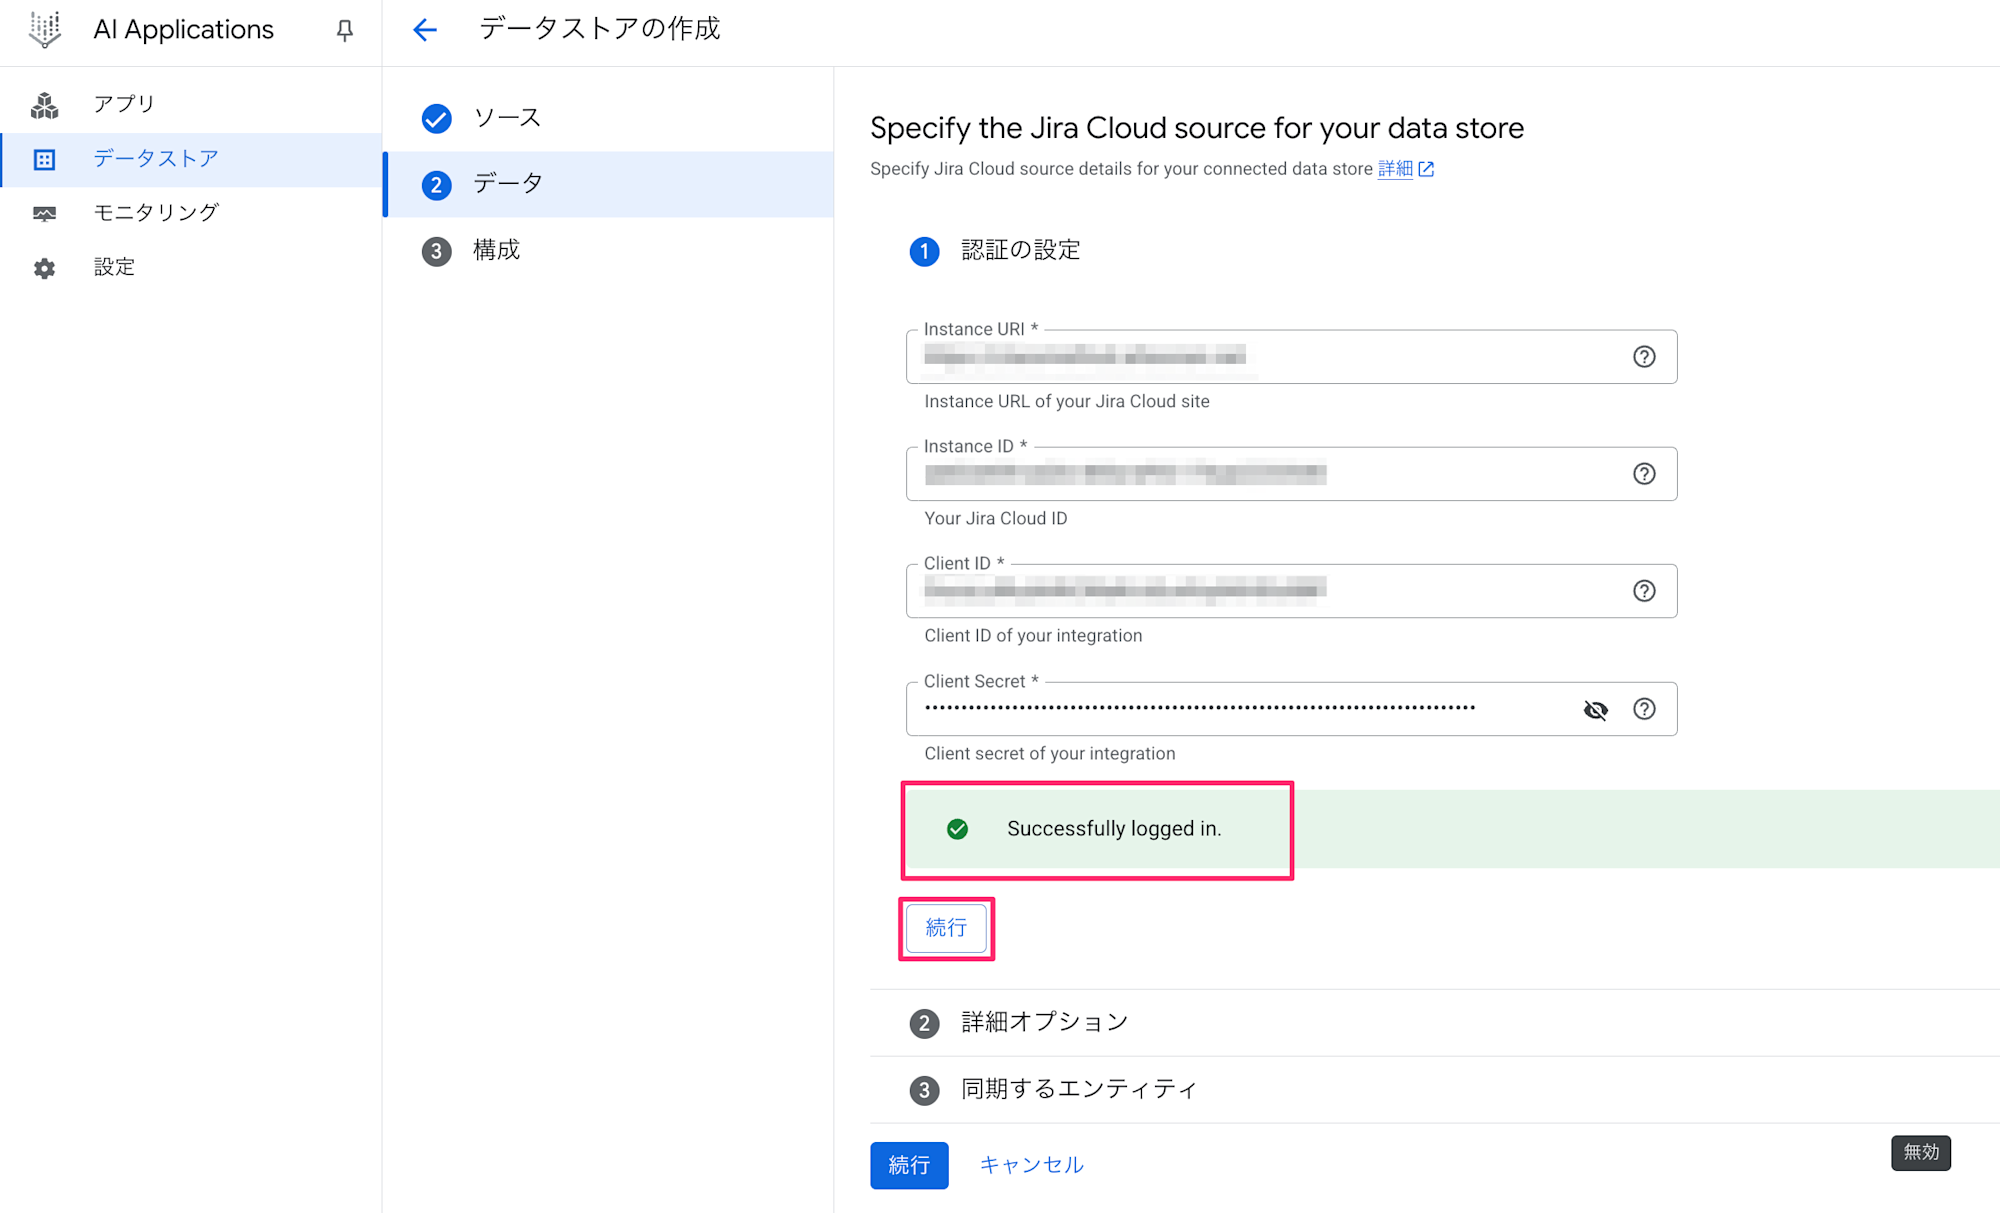Click the 無効 badge at bottom right
This screenshot has height=1213, width=2000.
(x=1921, y=1152)
